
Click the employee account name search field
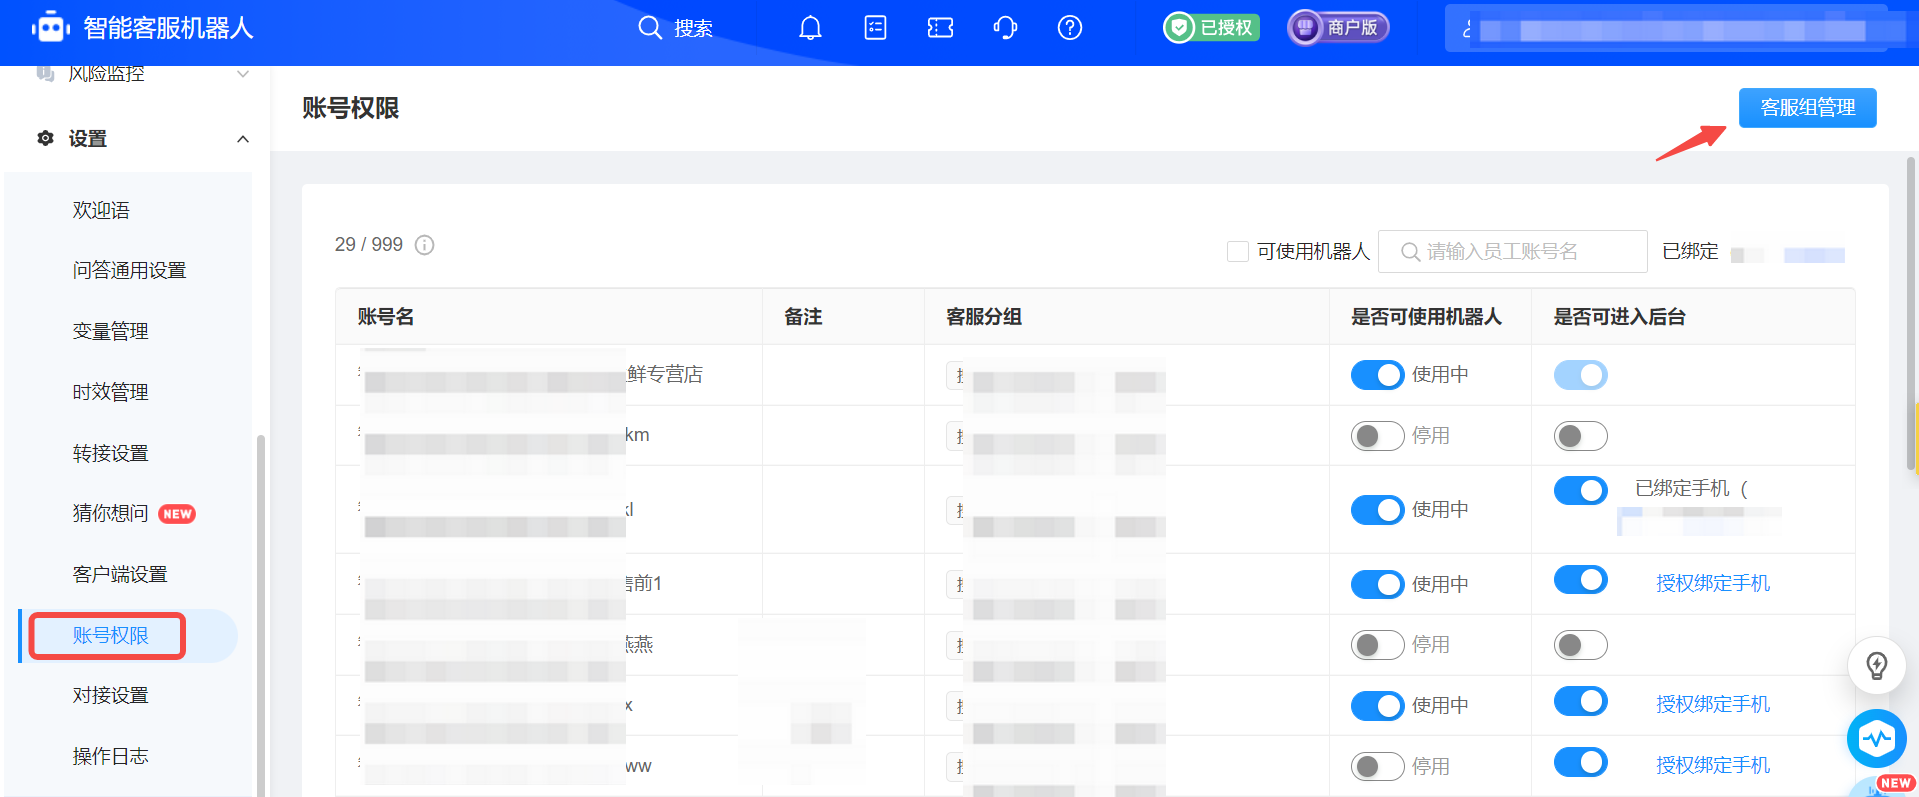[1512, 251]
